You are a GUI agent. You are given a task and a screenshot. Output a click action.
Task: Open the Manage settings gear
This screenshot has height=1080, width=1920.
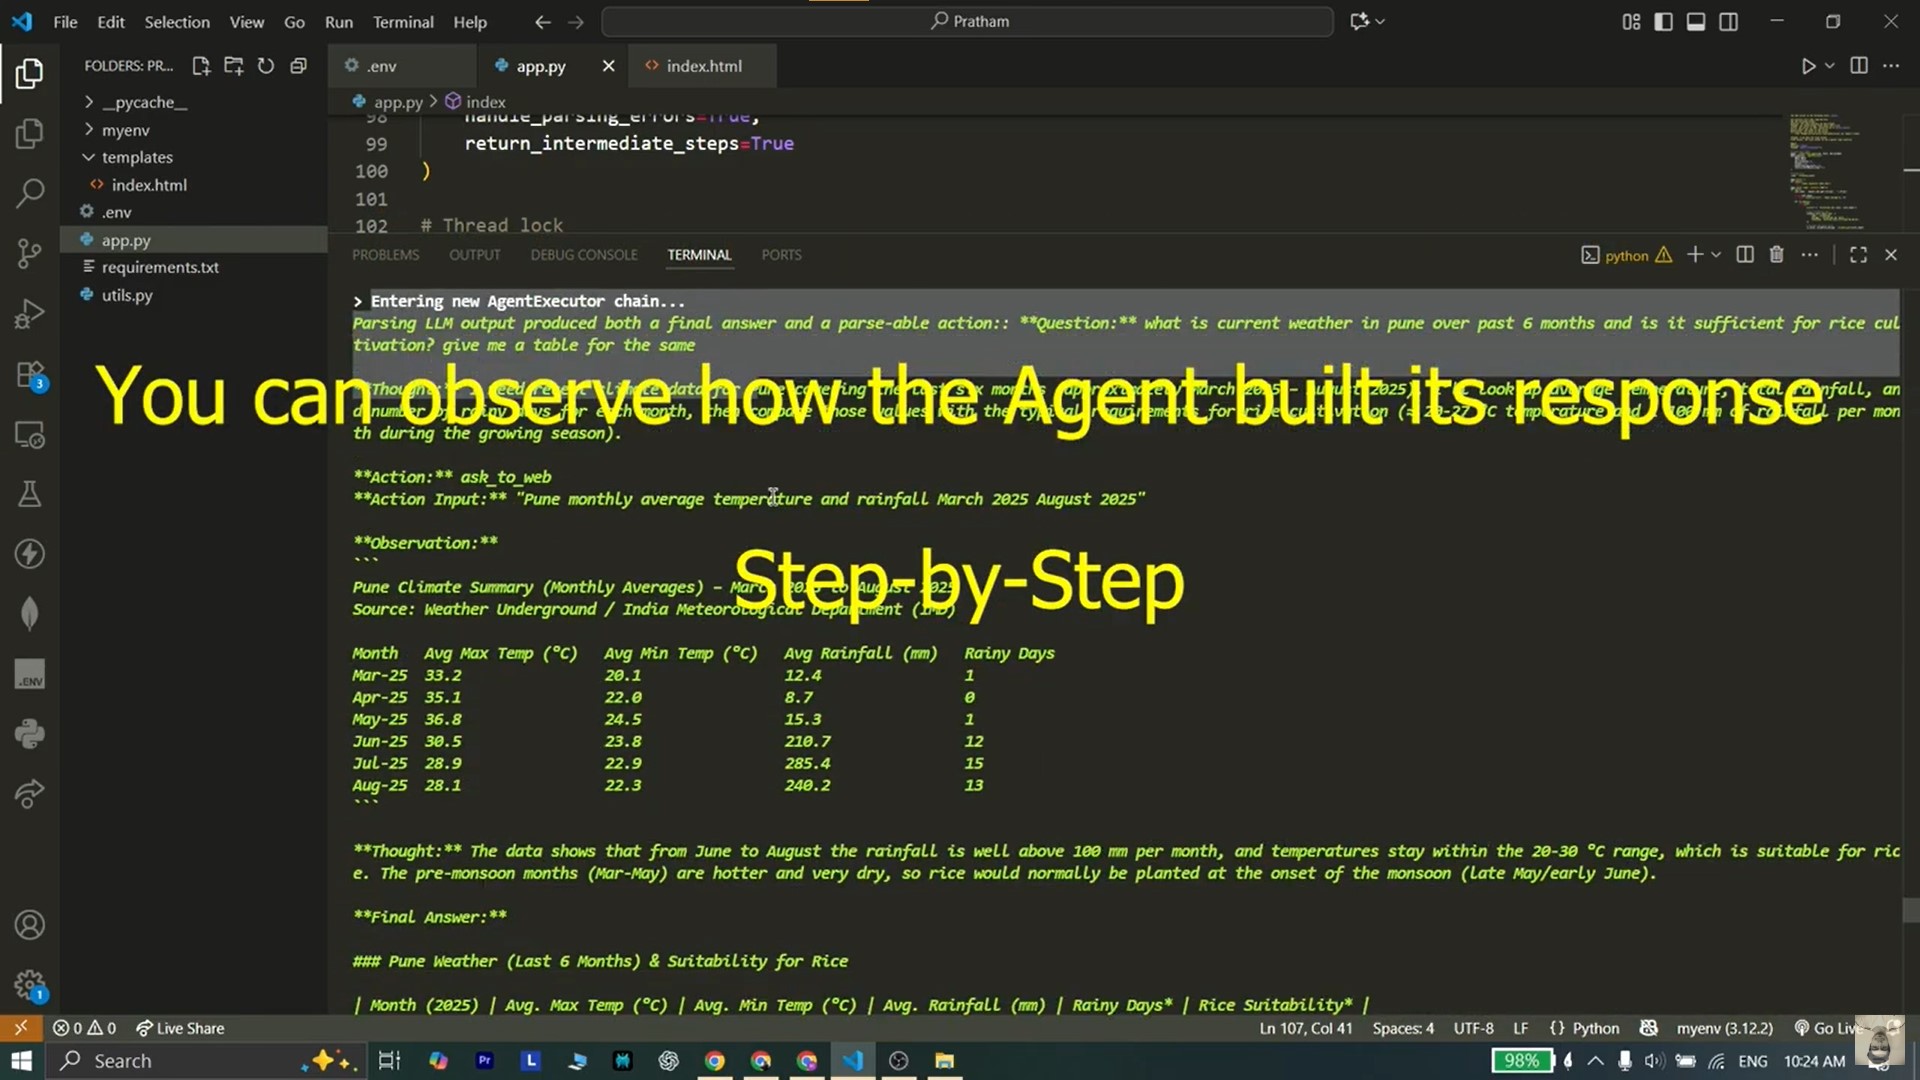click(x=30, y=985)
